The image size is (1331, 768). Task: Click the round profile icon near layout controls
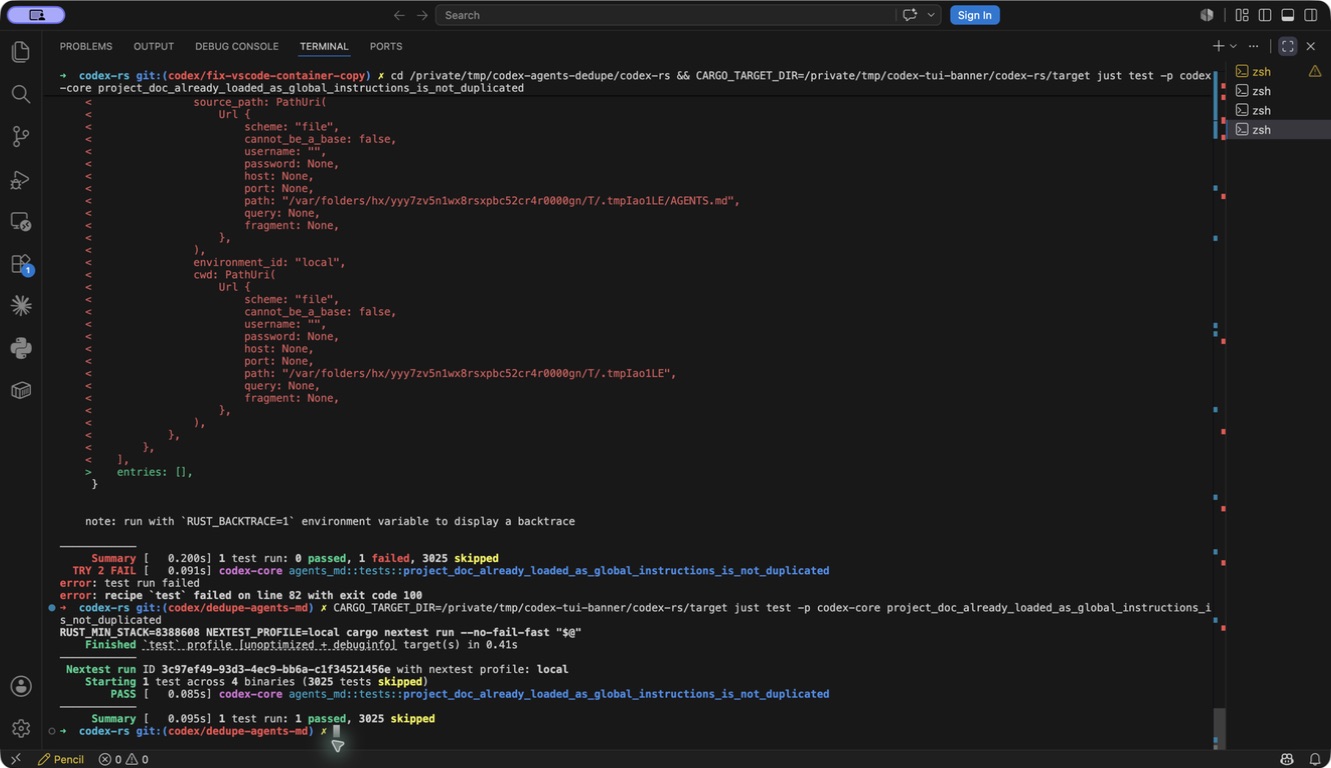point(1207,15)
